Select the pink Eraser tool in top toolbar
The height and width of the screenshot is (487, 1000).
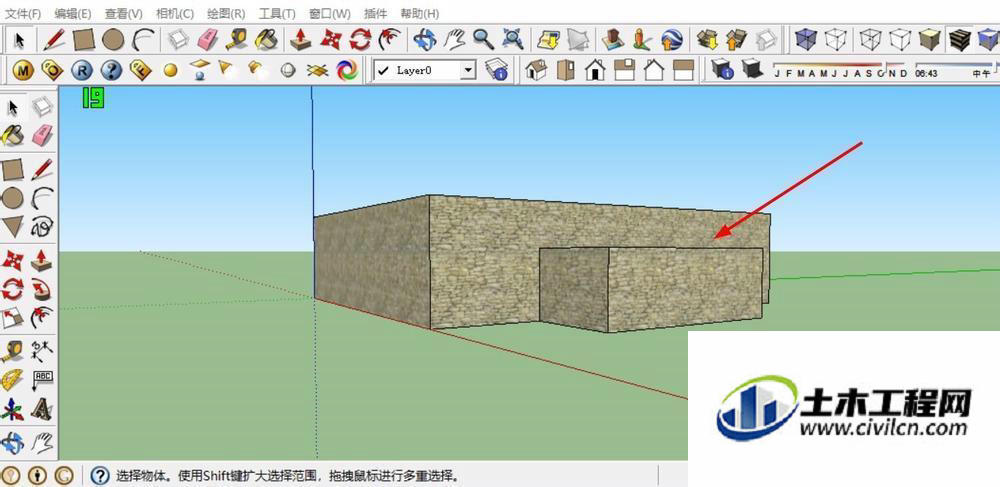point(208,40)
